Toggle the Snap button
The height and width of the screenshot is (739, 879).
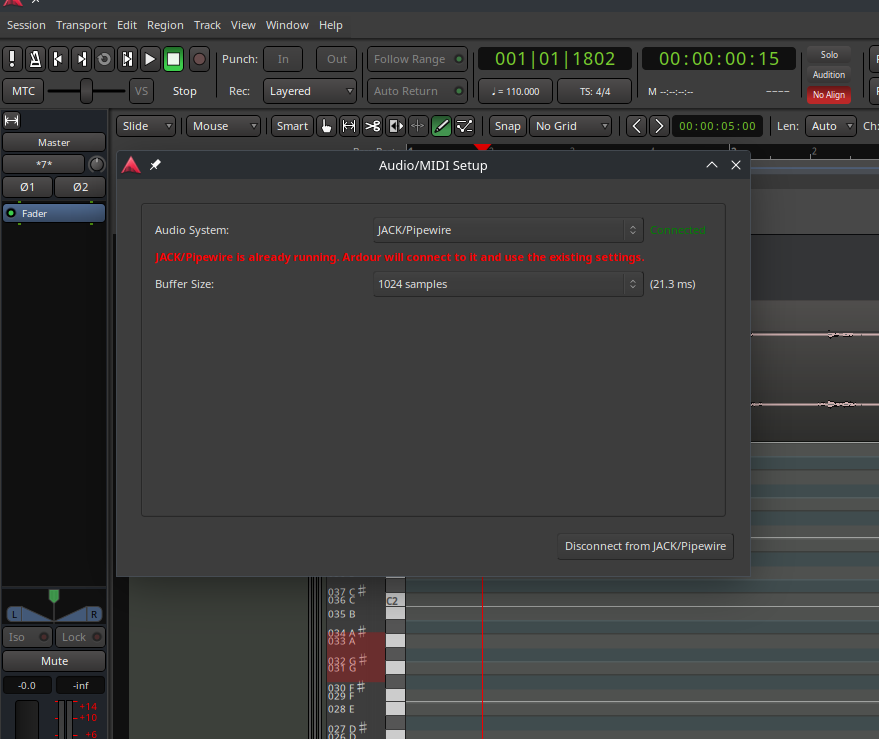(507, 126)
